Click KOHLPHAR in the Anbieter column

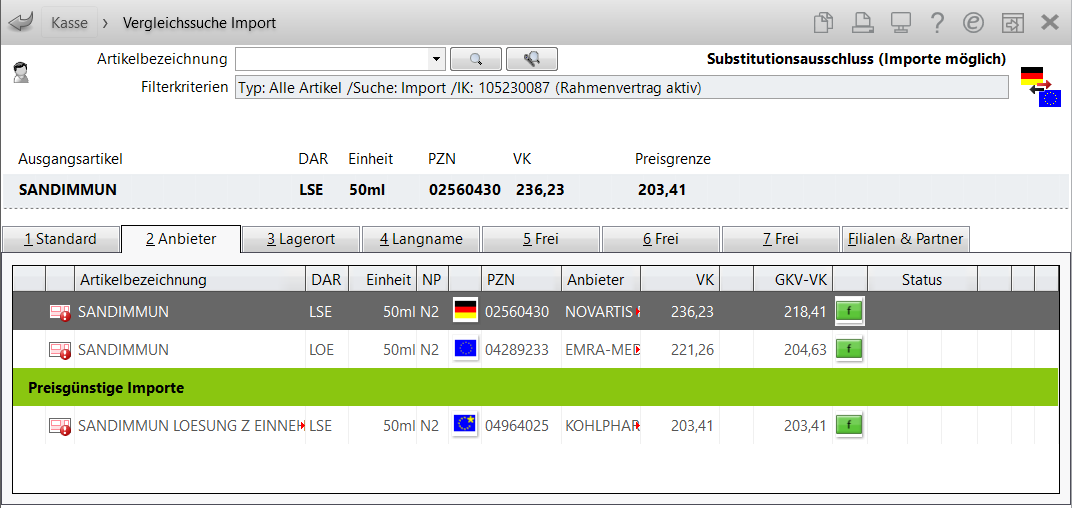coord(602,425)
